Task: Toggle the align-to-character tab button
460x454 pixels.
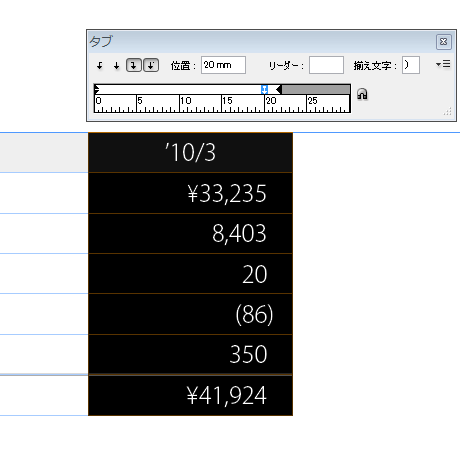Action: click(x=151, y=65)
